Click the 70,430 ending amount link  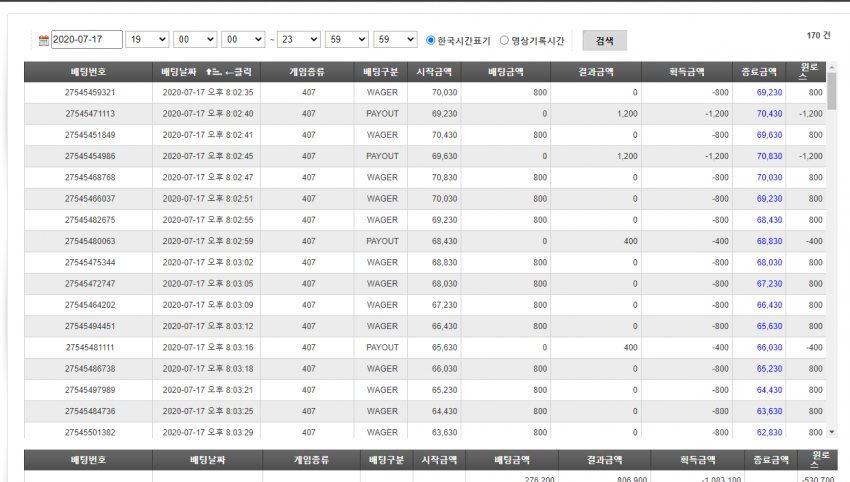click(x=769, y=114)
